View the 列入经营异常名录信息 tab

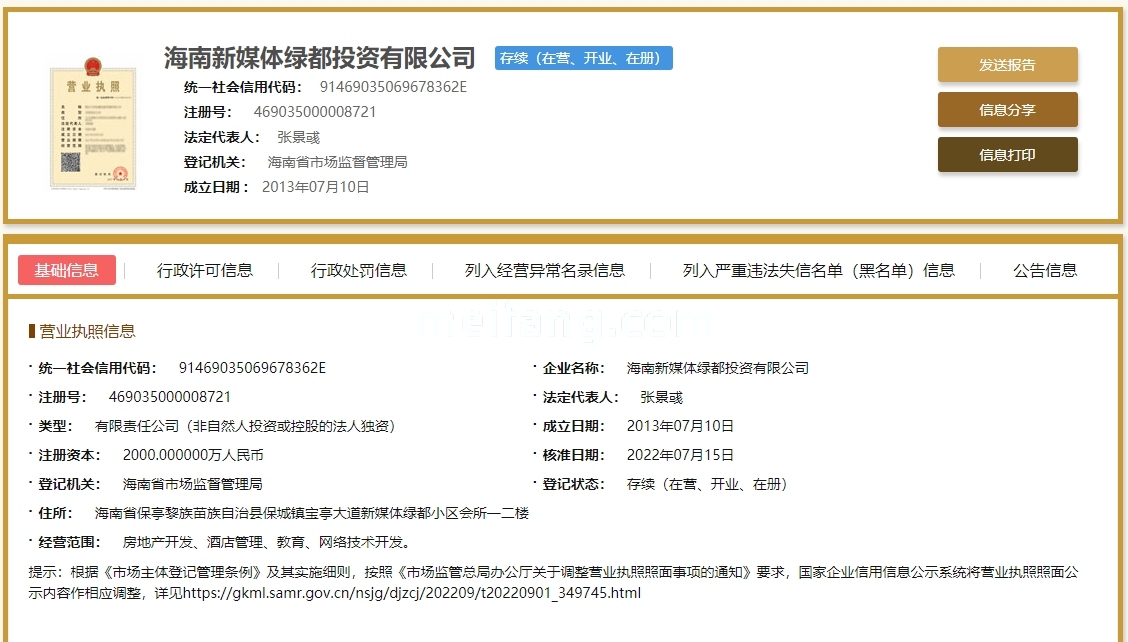click(543, 270)
